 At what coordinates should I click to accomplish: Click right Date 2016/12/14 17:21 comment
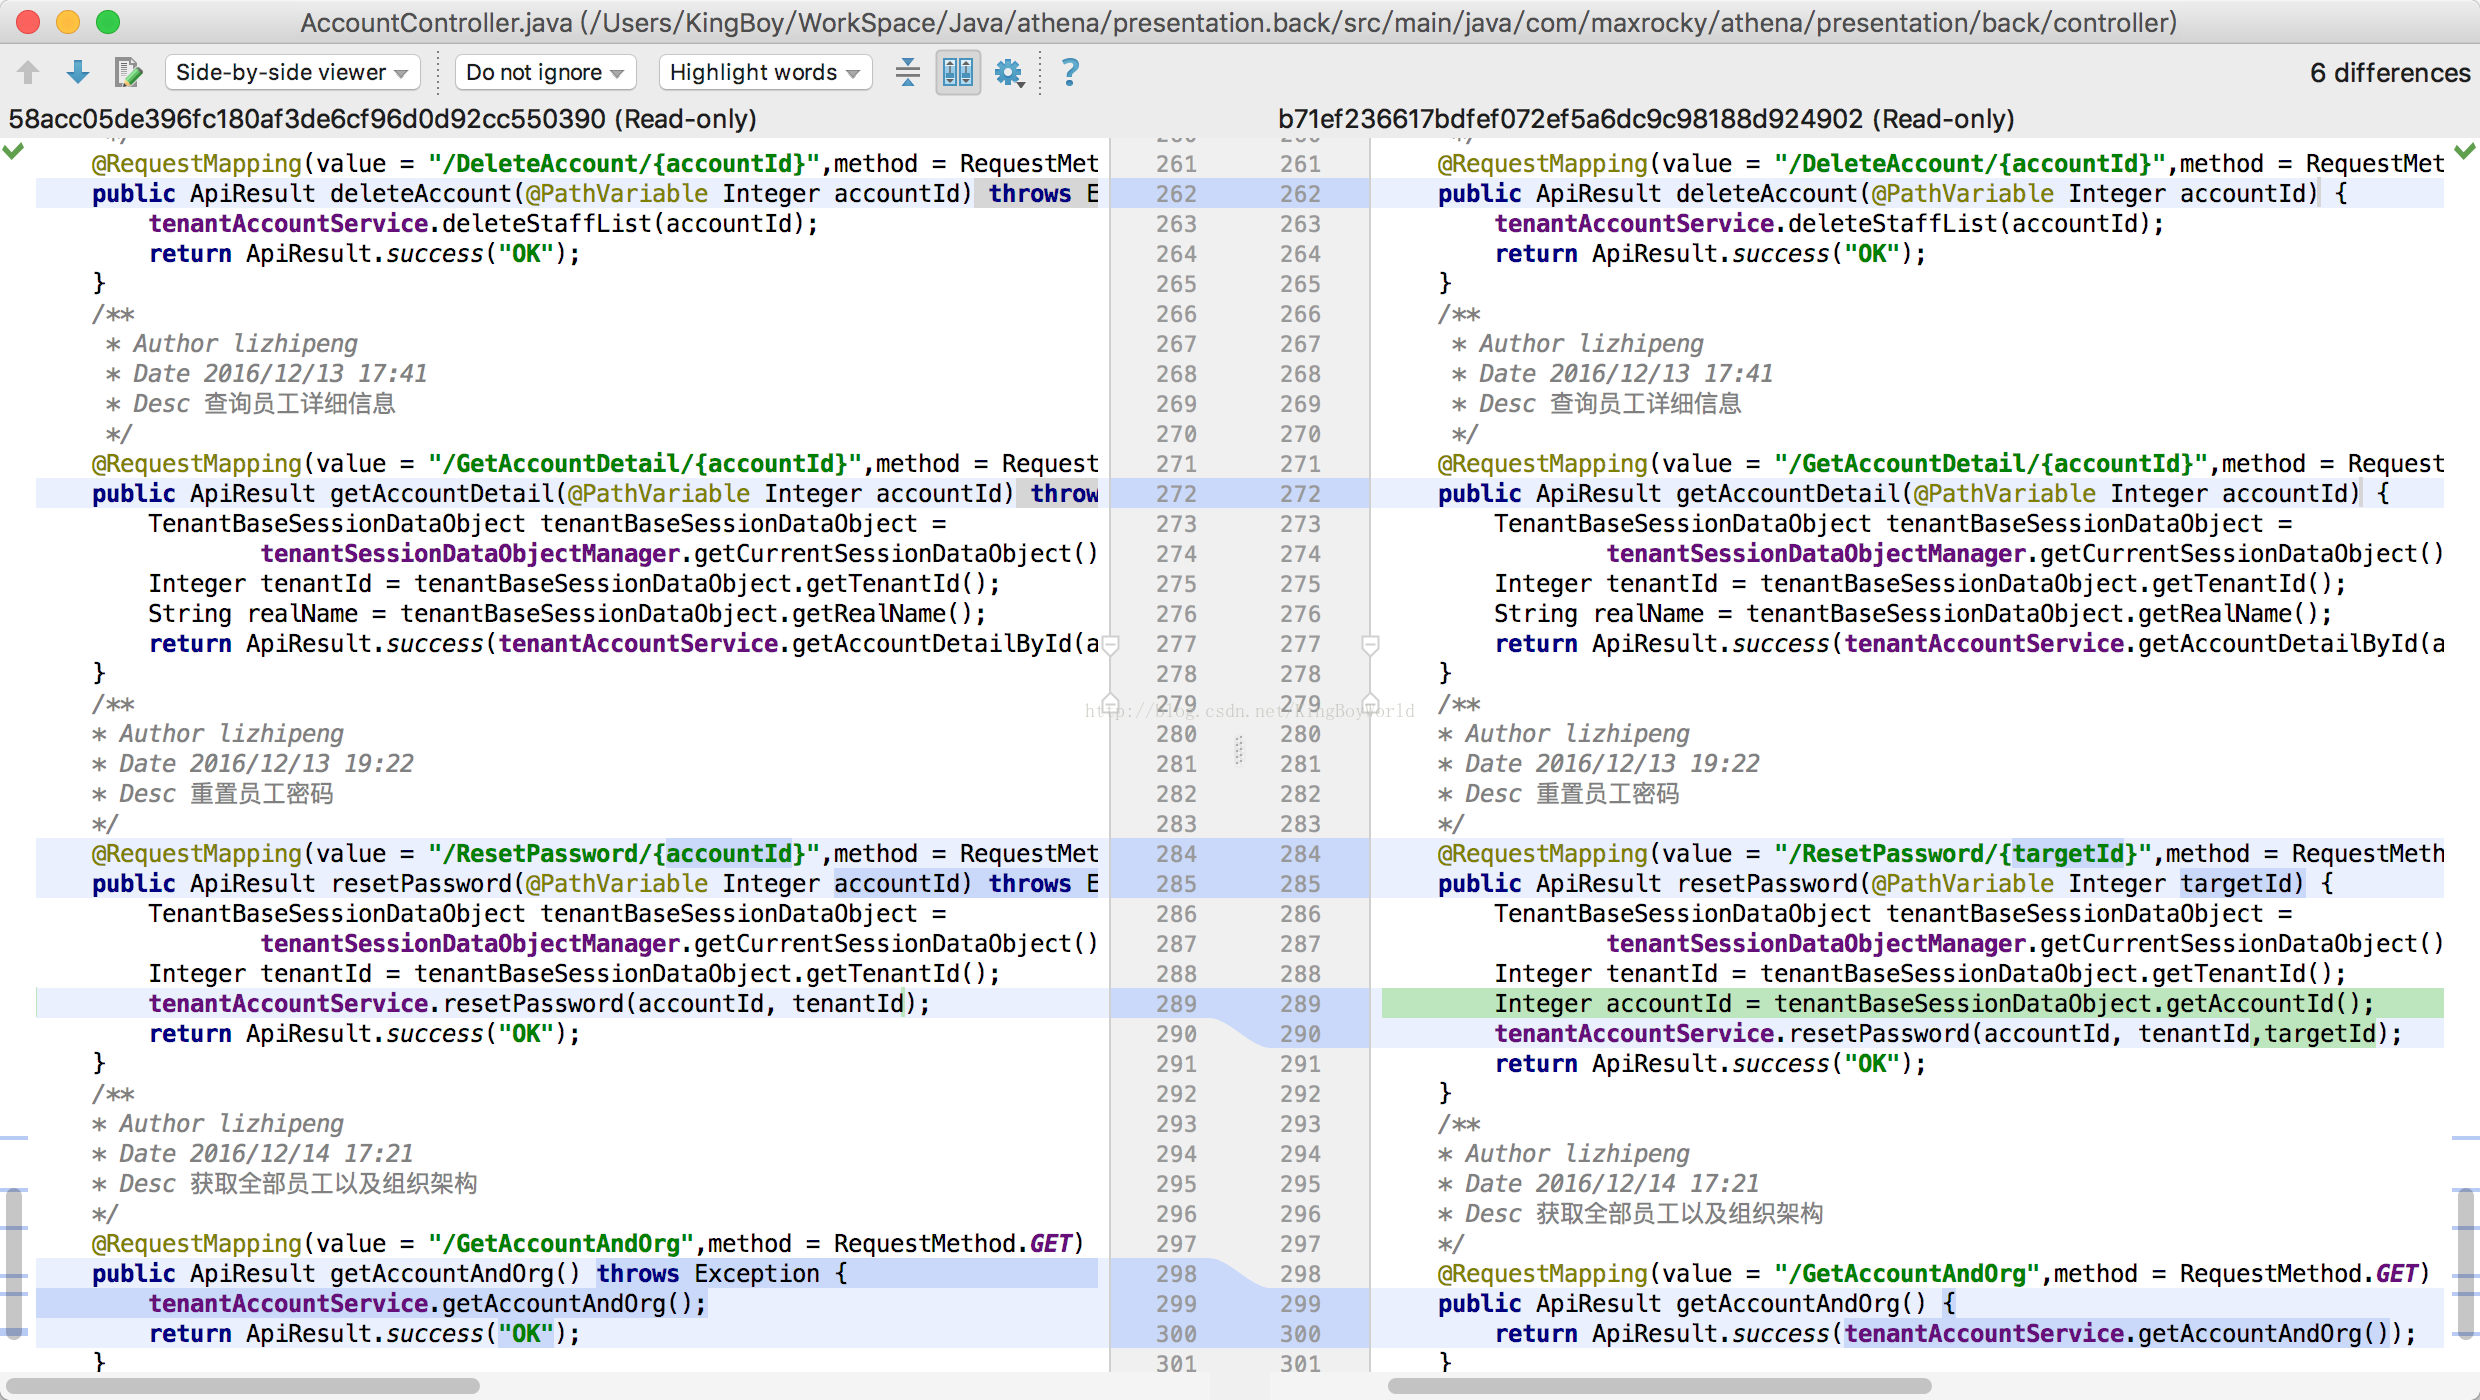pyautogui.click(x=1611, y=1184)
